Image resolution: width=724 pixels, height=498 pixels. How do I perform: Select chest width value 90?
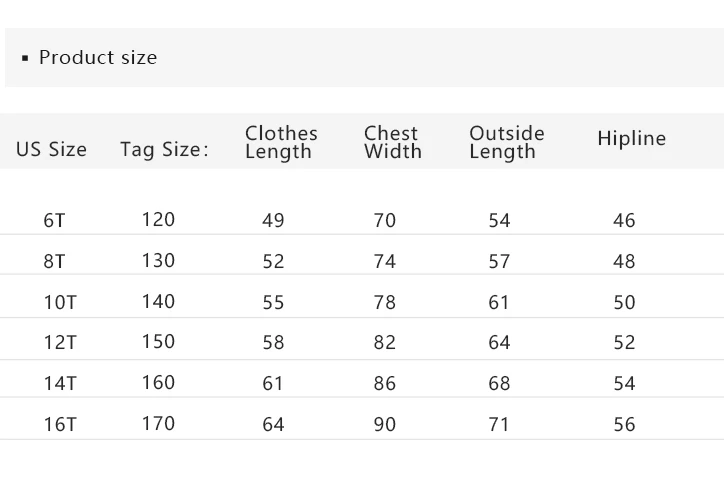(x=384, y=424)
